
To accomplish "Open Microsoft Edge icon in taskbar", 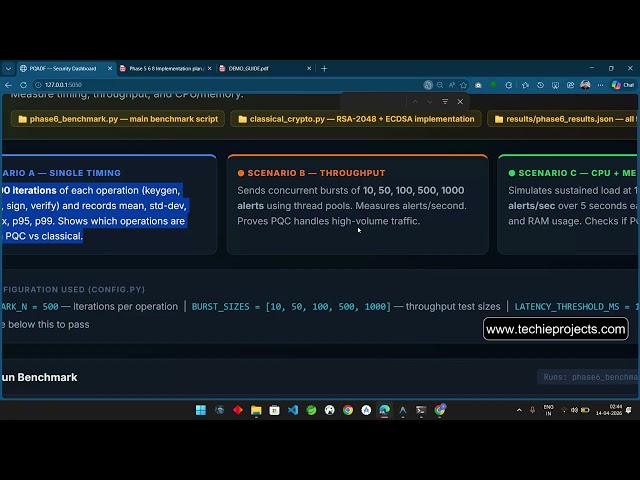I will (x=384, y=410).
